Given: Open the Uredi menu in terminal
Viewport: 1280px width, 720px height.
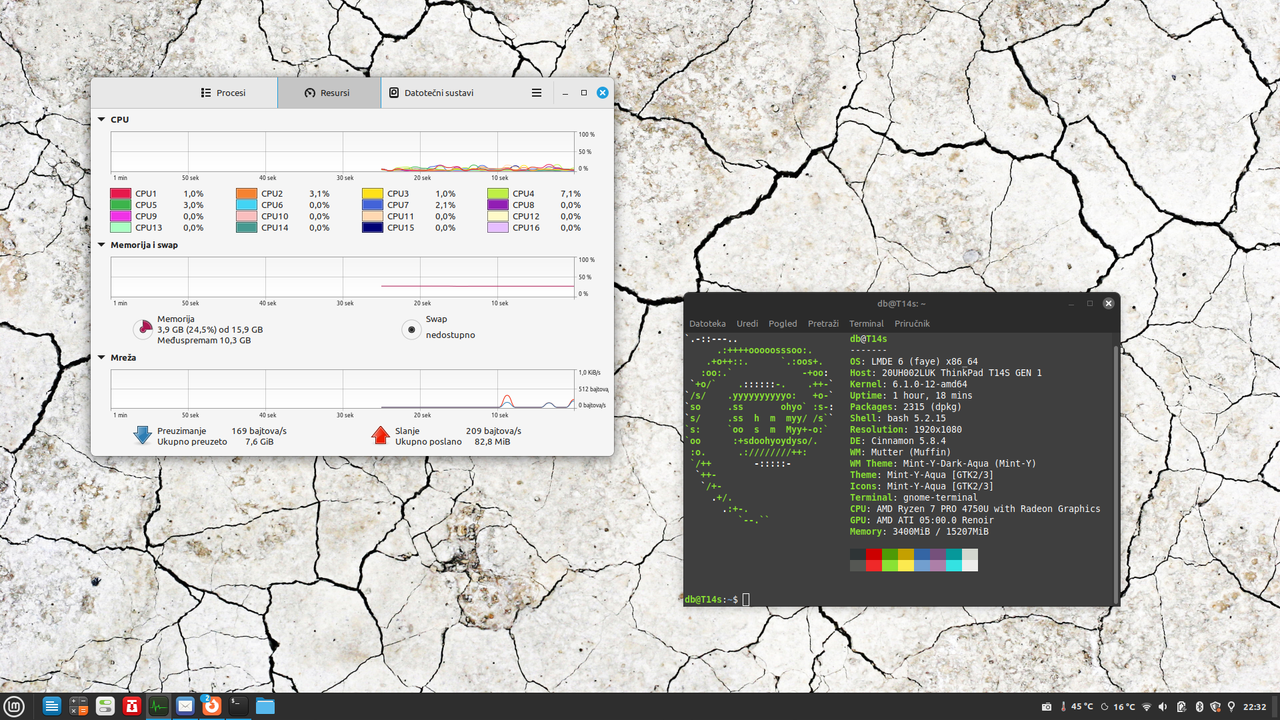Looking at the screenshot, I should [747, 324].
